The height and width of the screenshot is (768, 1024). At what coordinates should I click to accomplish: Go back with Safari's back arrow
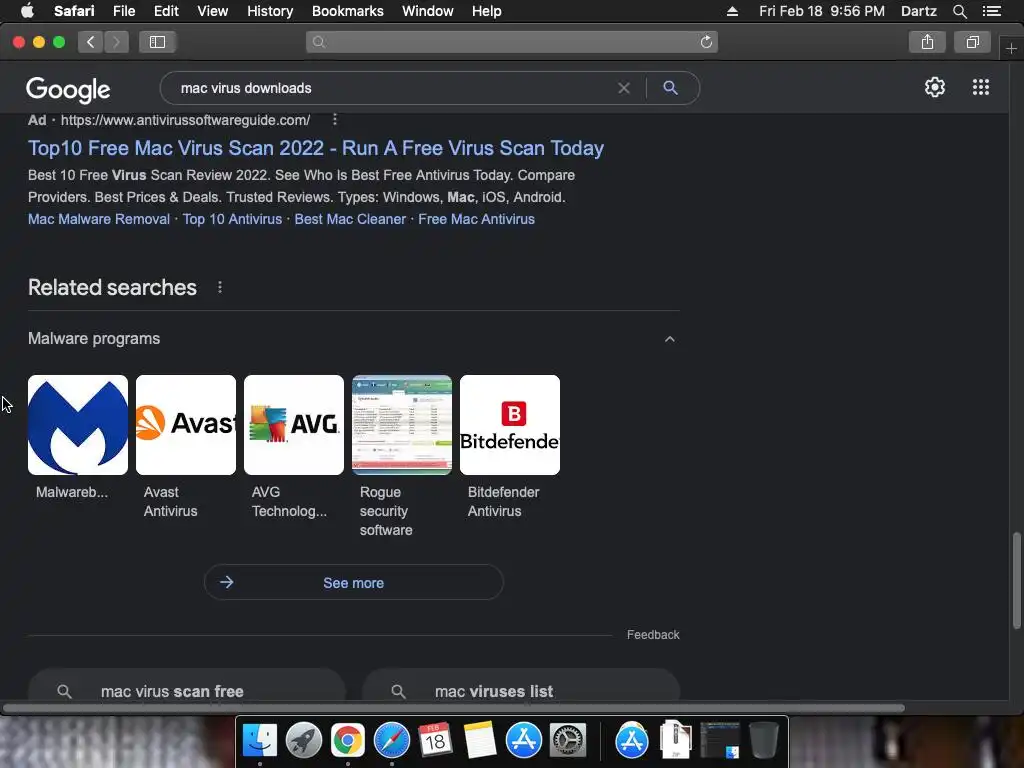point(91,42)
